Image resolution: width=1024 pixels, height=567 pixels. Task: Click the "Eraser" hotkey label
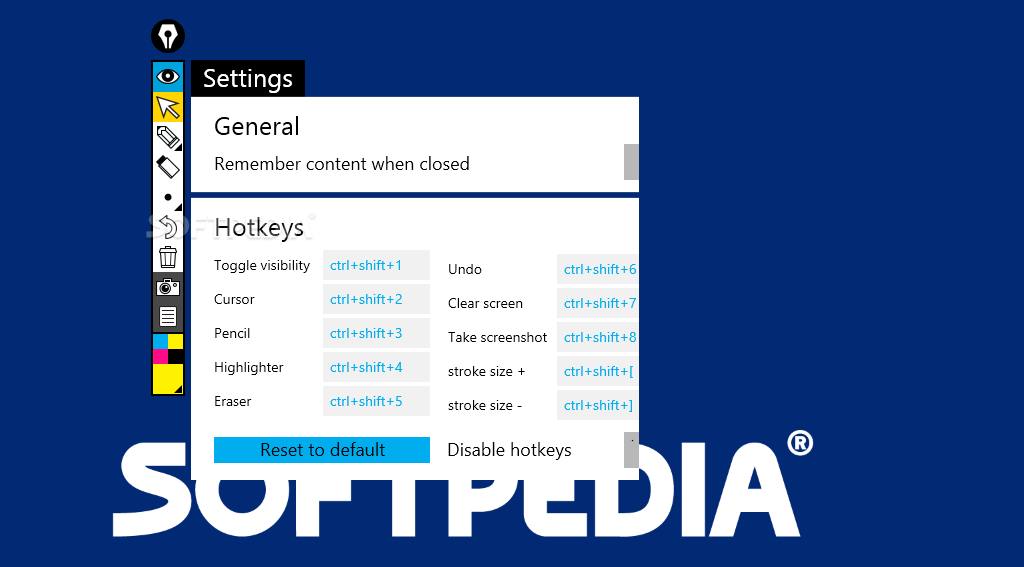[x=232, y=401]
